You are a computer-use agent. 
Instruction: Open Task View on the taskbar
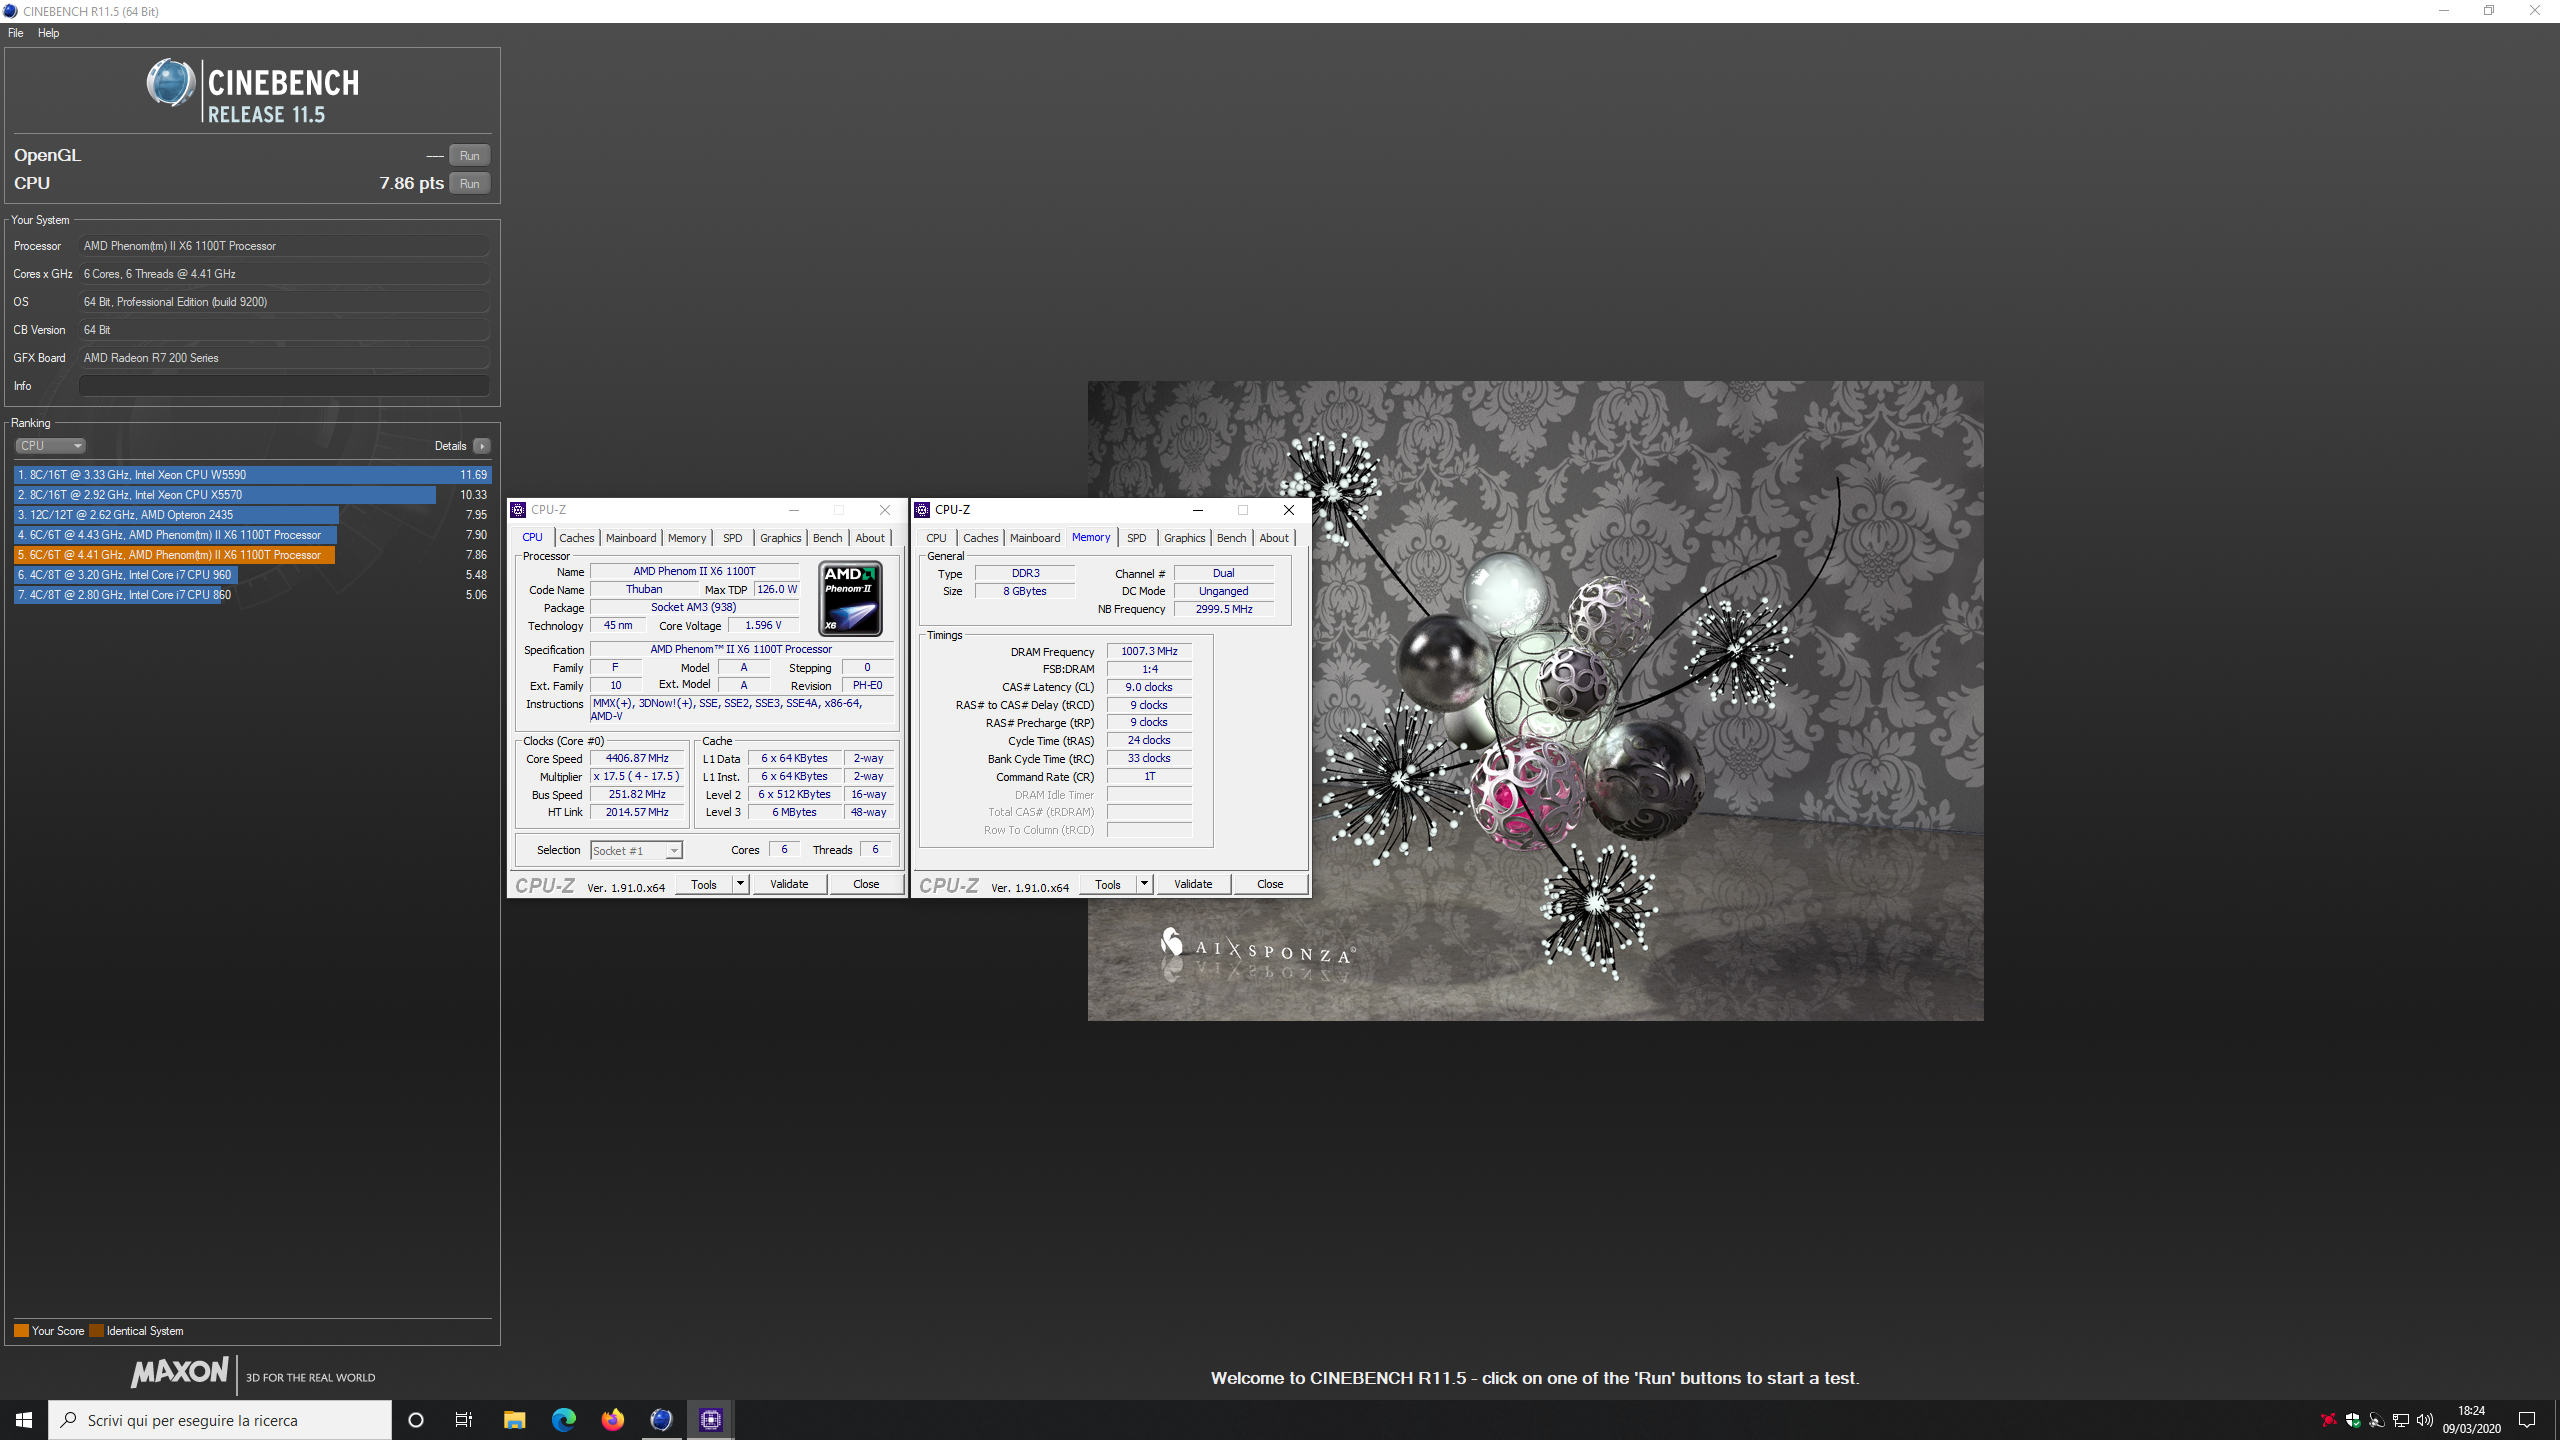coord(464,1420)
